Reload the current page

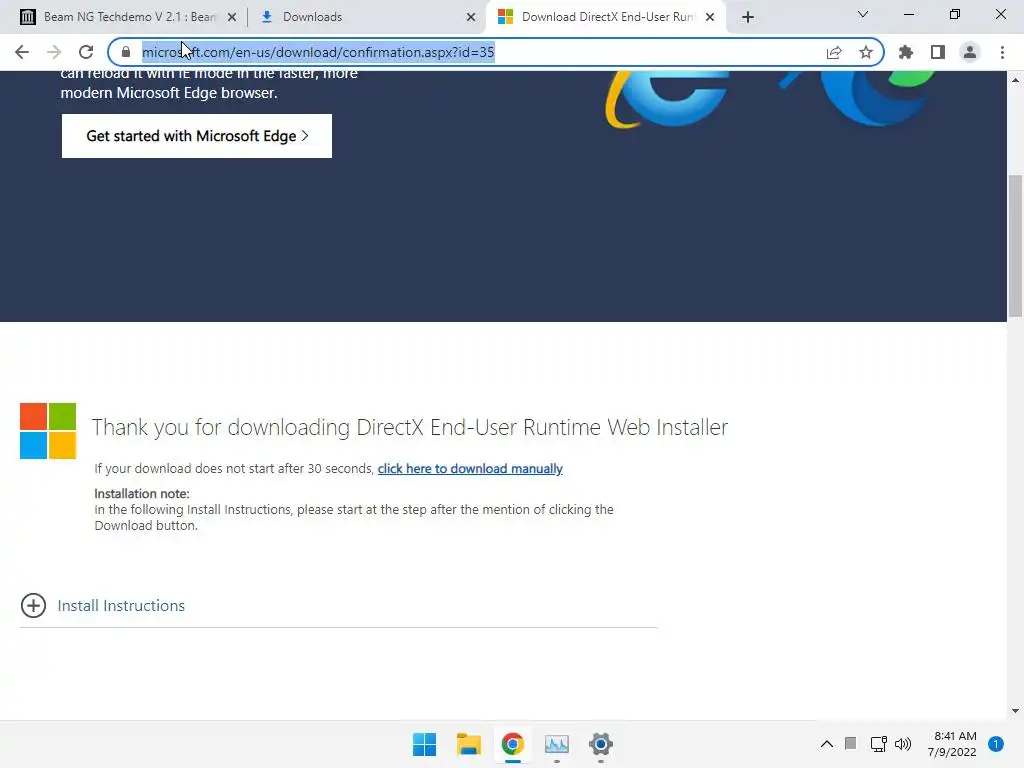[x=86, y=52]
